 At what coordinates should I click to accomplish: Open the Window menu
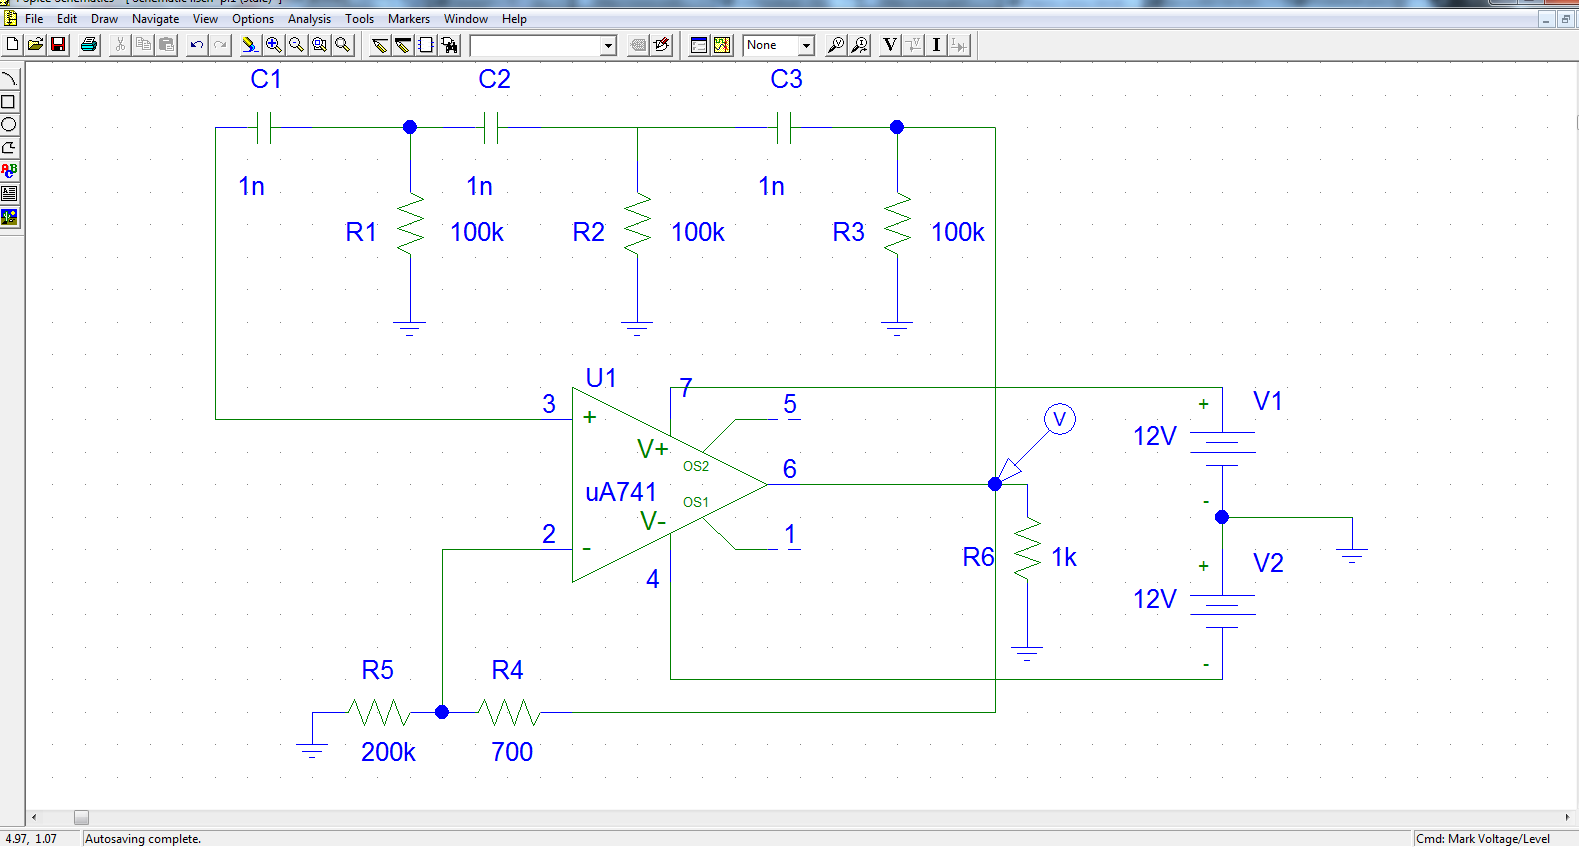[466, 19]
